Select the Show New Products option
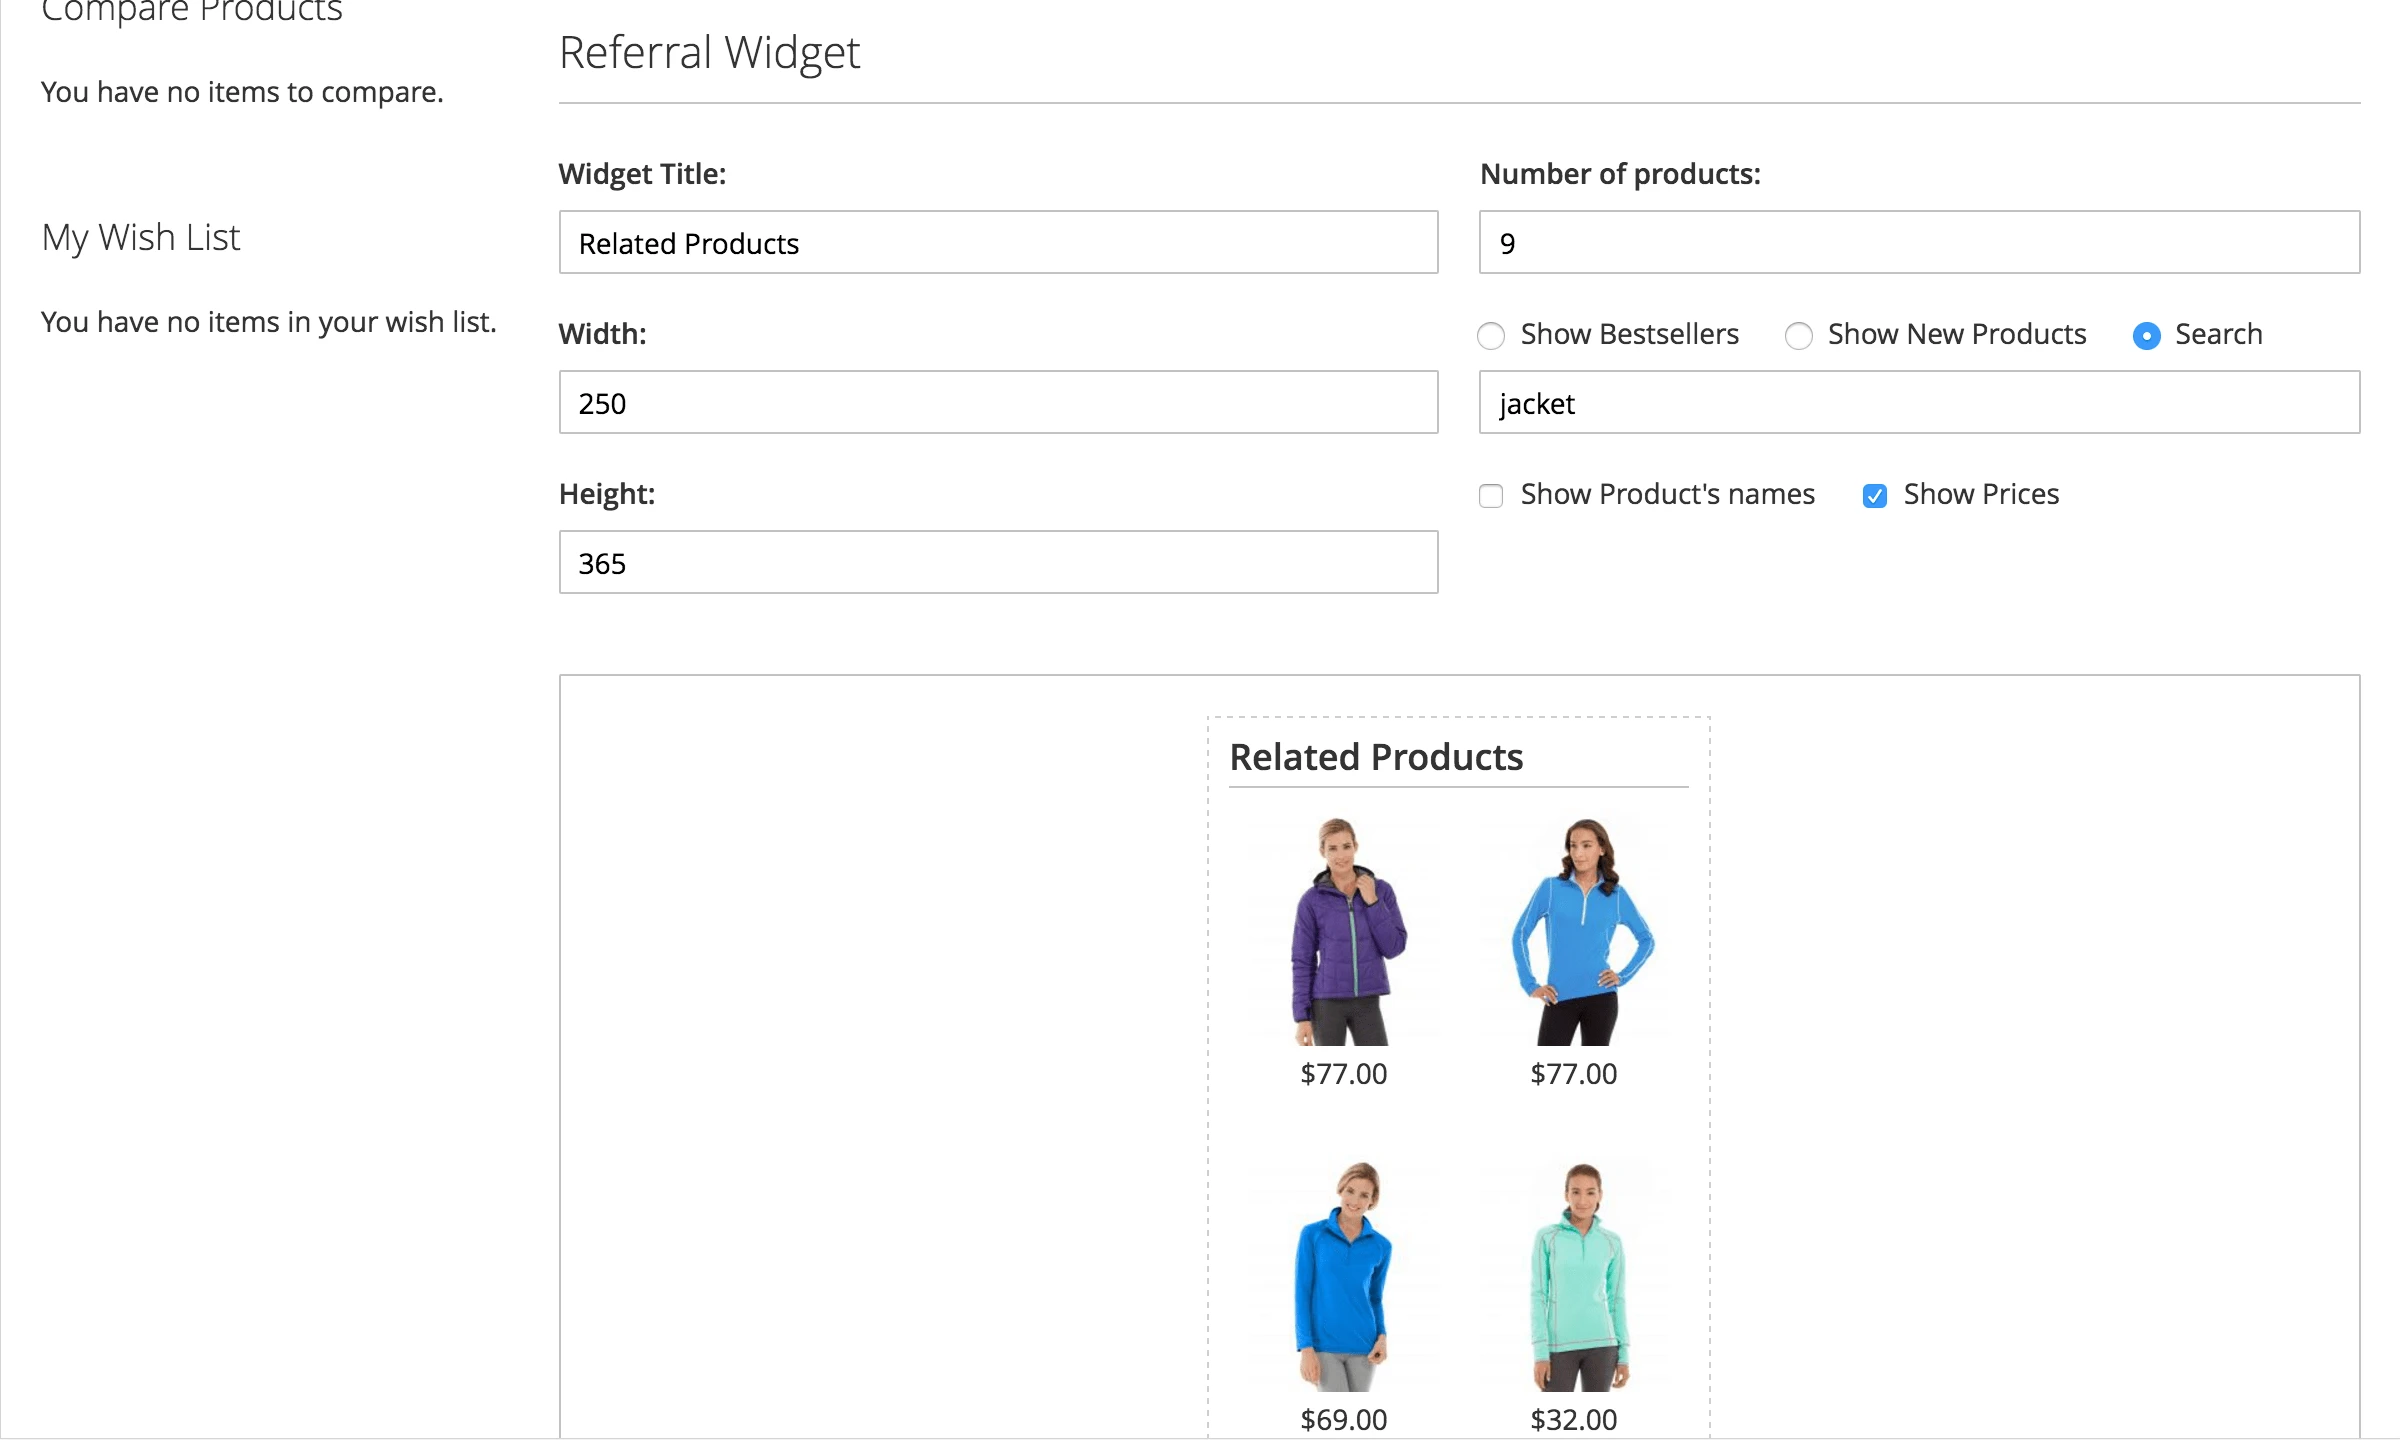 click(1799, 336)
